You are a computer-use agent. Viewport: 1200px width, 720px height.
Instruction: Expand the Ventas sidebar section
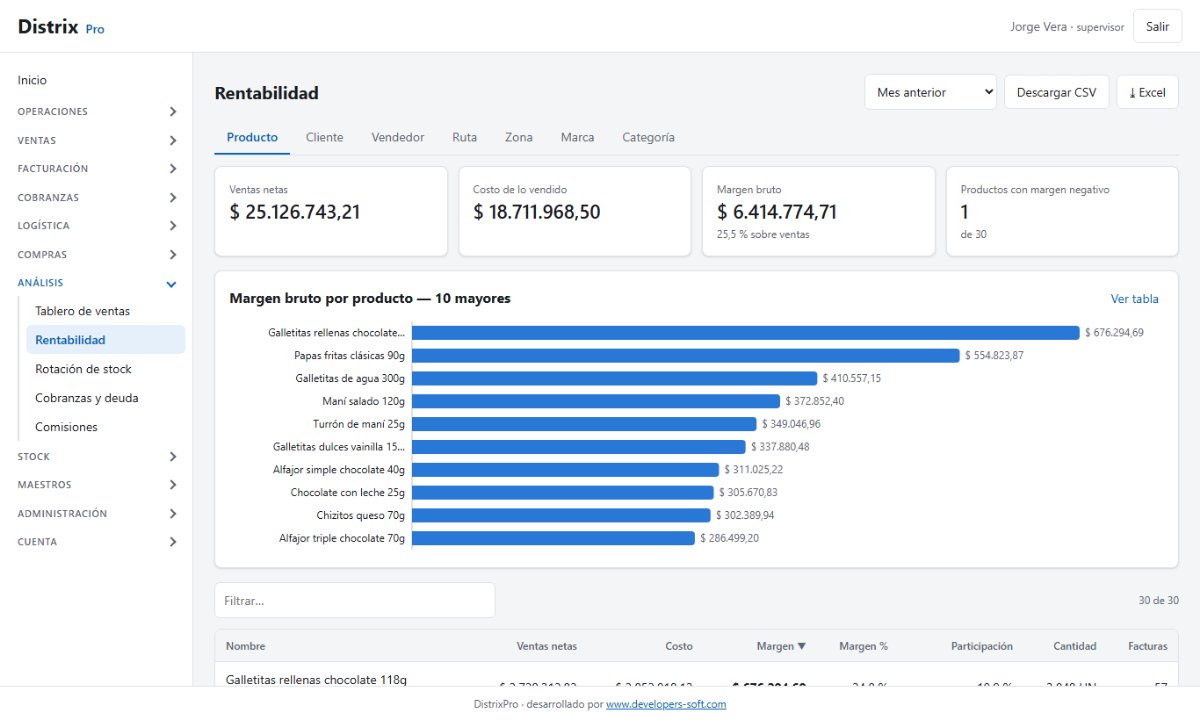[x=96, y=141]
